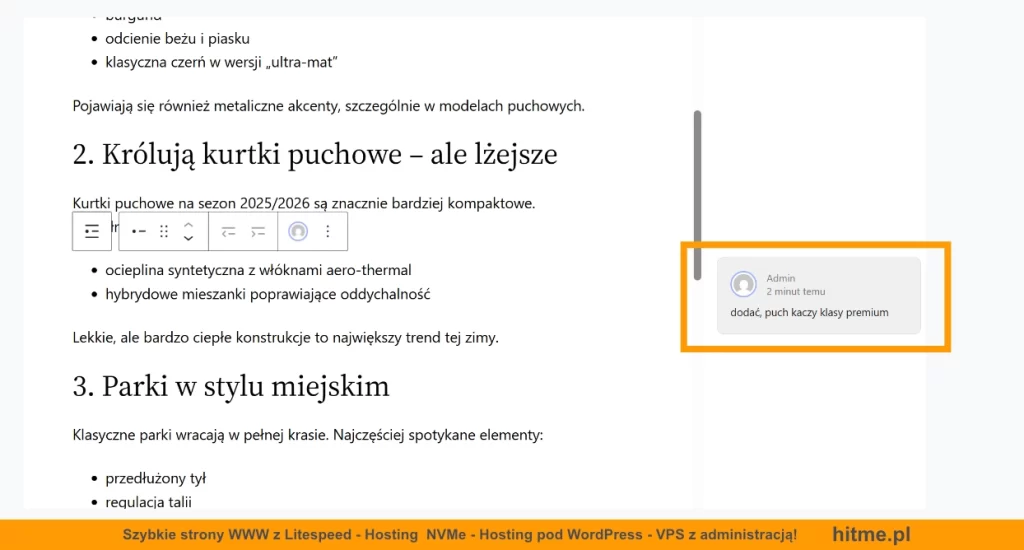Viewport: 1024px width, 550px height.
Task: Click list item 'regulacja talii'
Action: click(148, 502)
